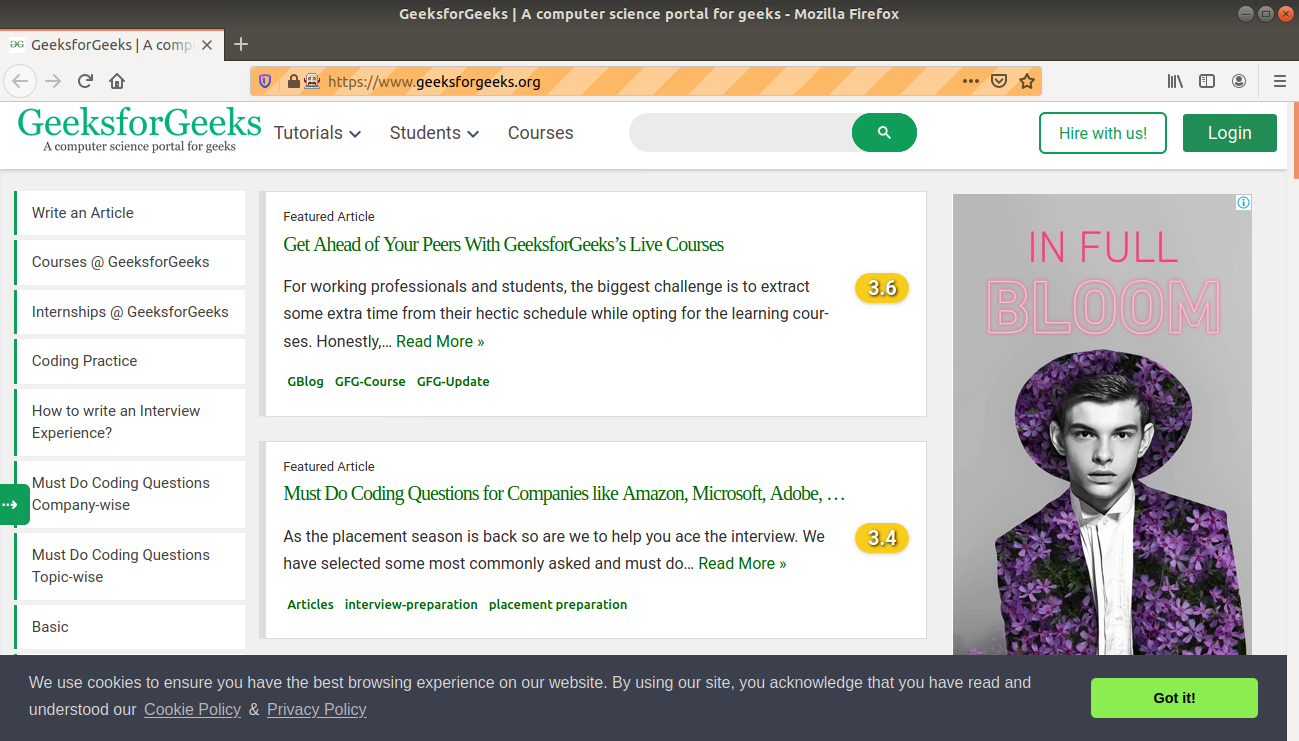Image resolution: width=1299 pixels, height=741 pixels.
Task: Open Coding Practice sidebar item
Action: tap(130, 361)
